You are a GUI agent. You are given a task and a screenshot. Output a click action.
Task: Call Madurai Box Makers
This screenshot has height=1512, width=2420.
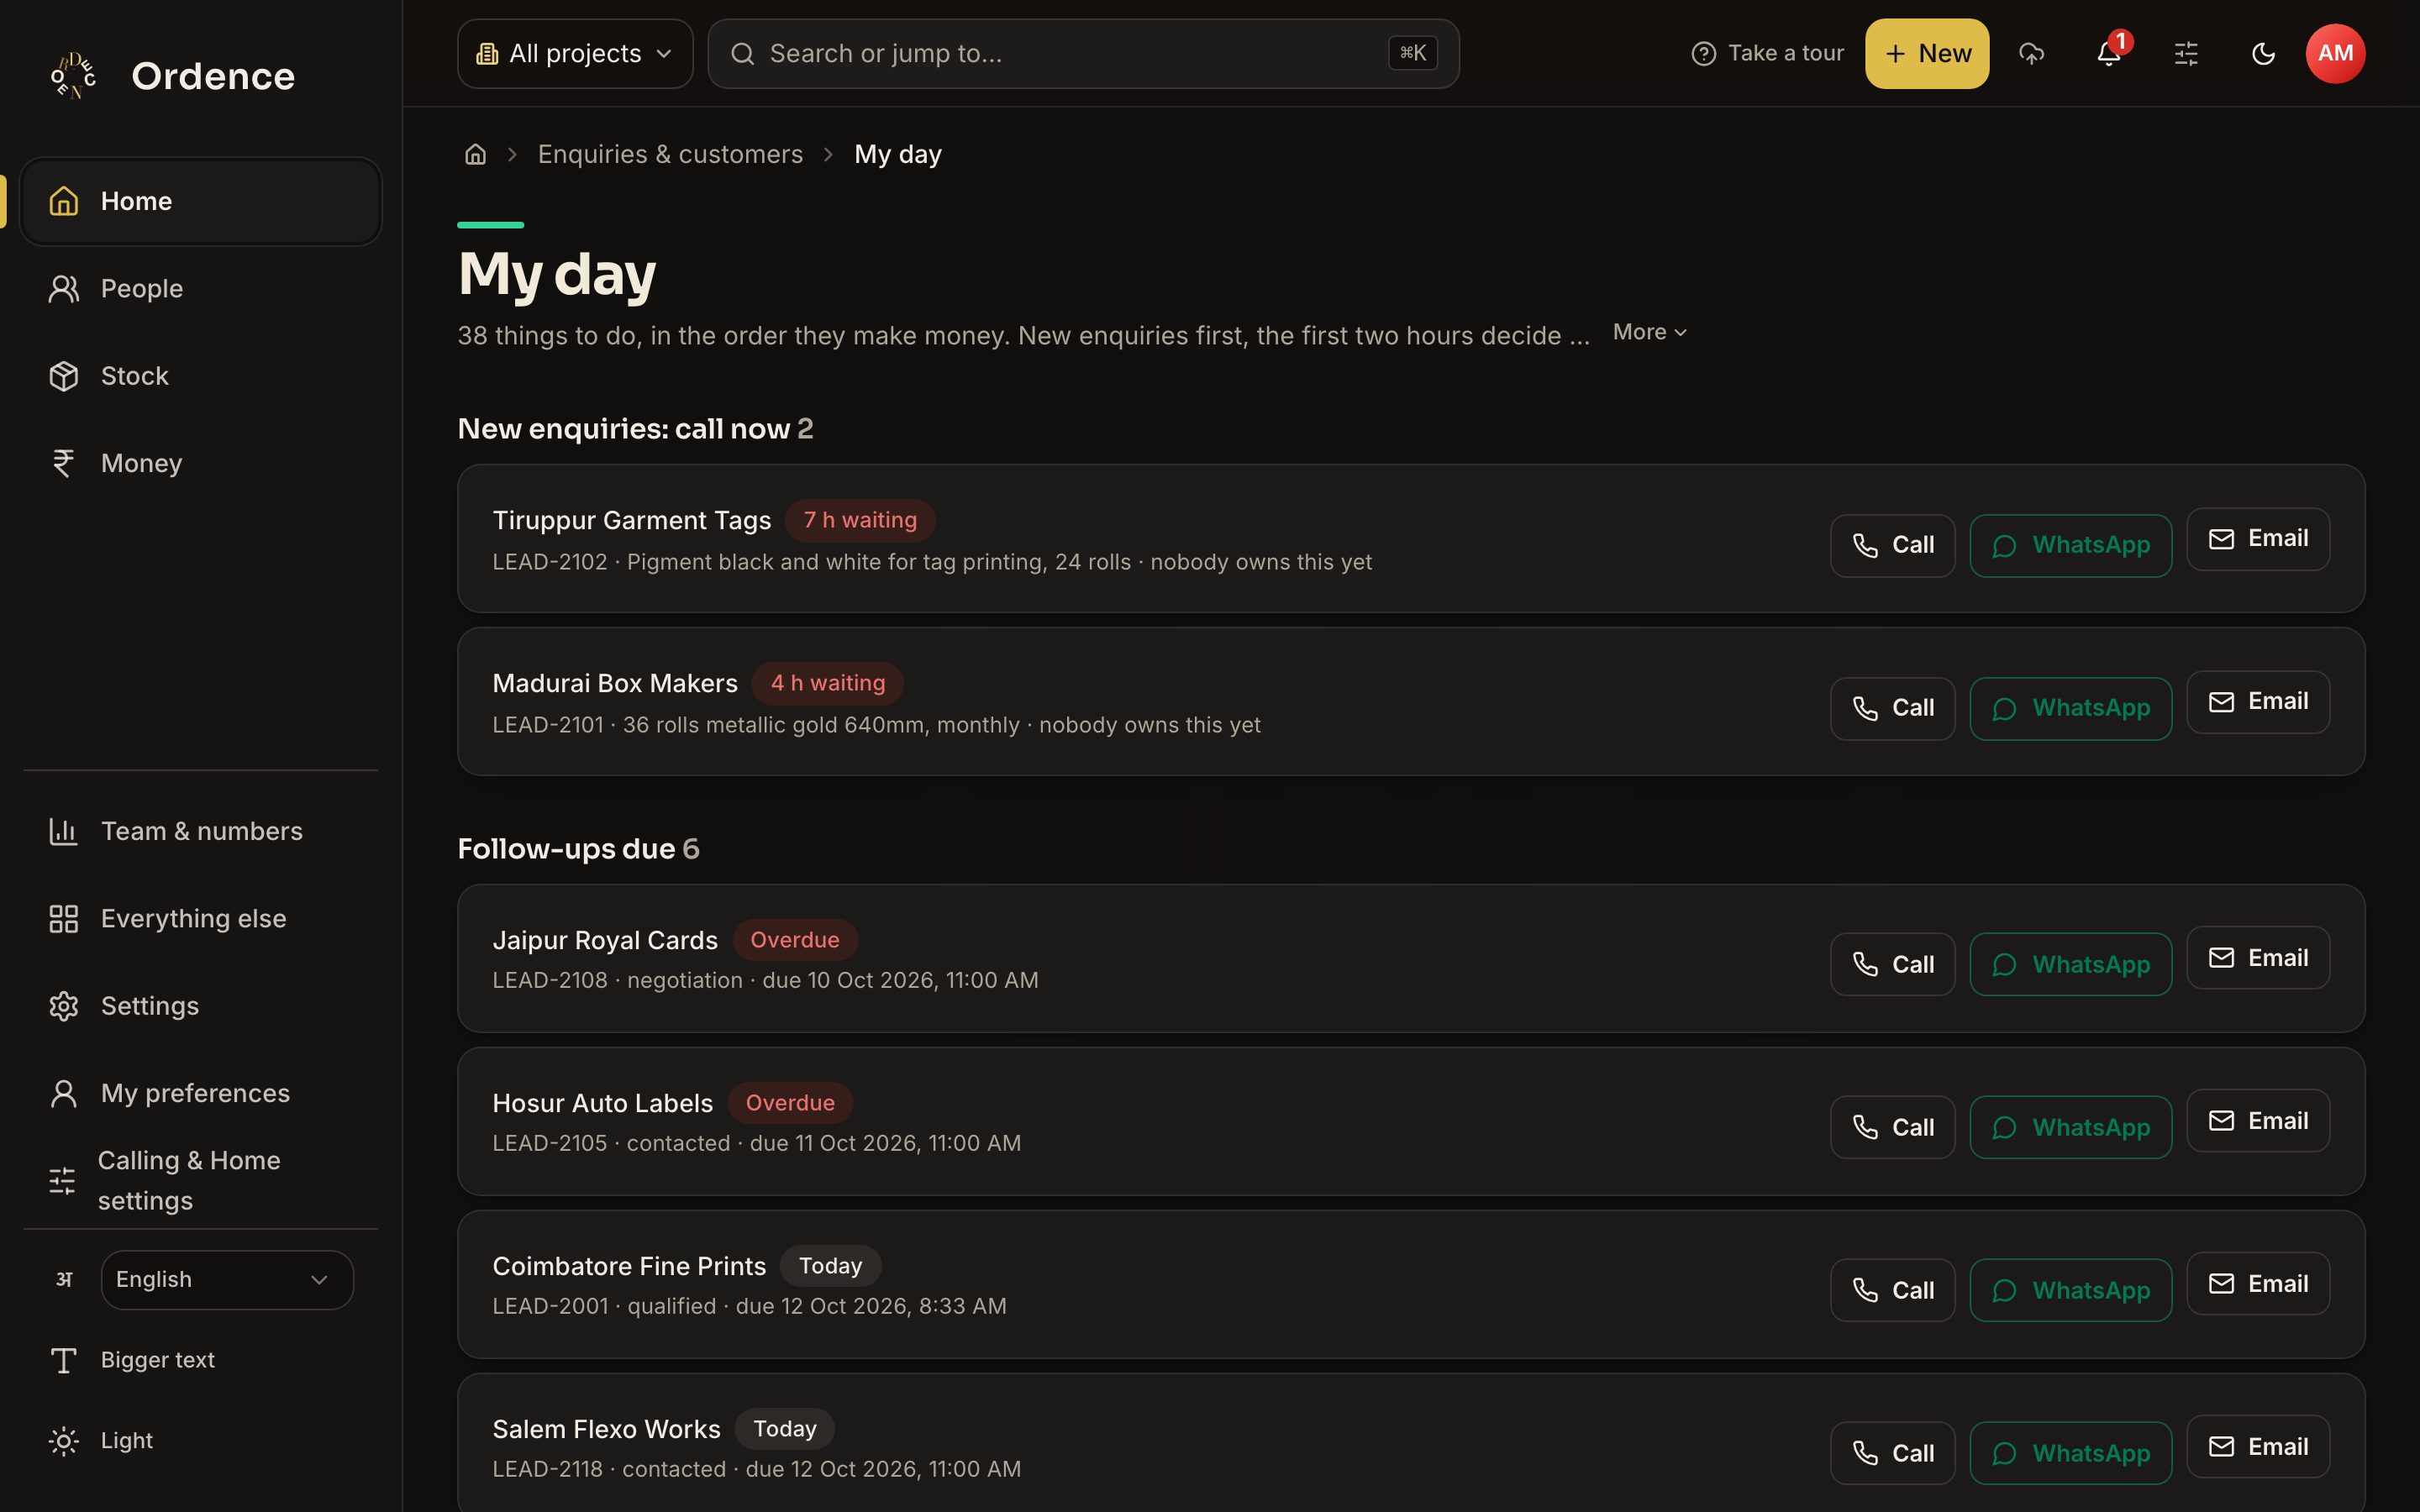tap(1892, 708)
